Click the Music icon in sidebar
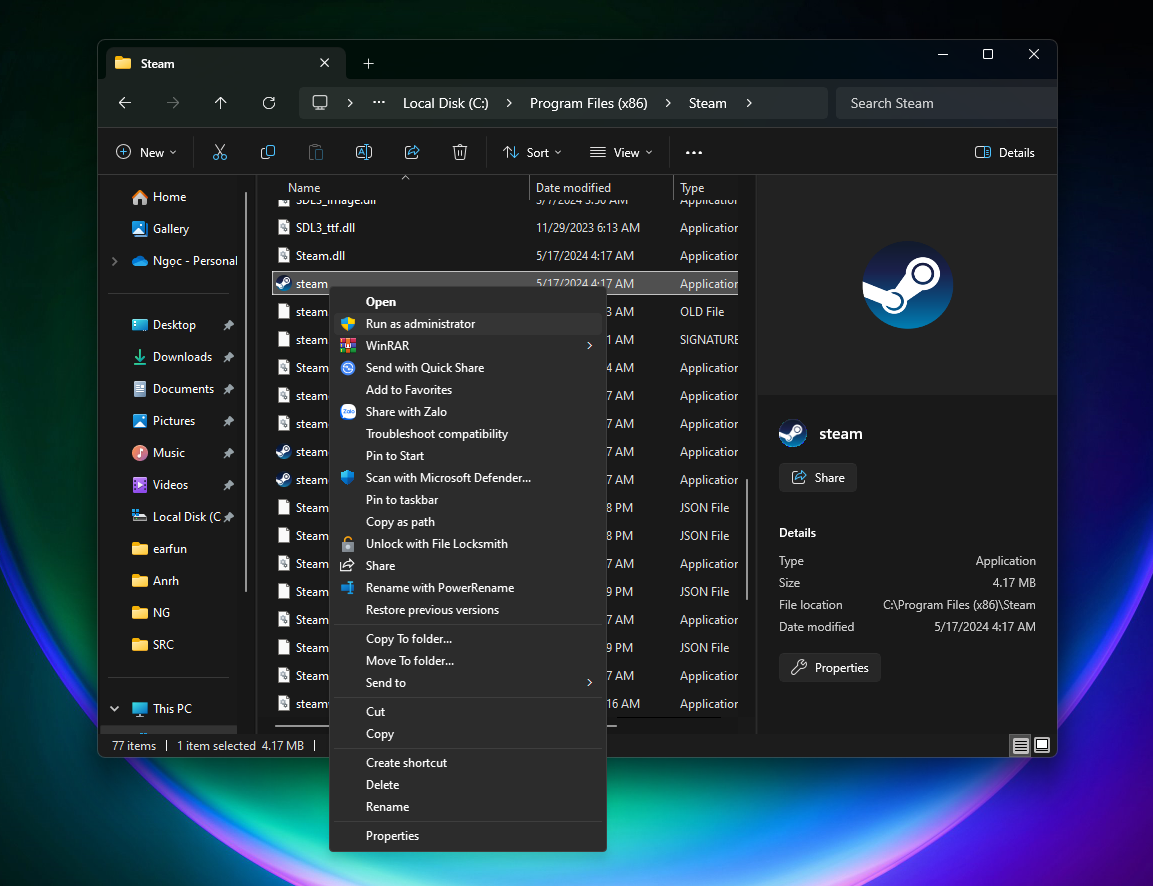 point(140,453)
